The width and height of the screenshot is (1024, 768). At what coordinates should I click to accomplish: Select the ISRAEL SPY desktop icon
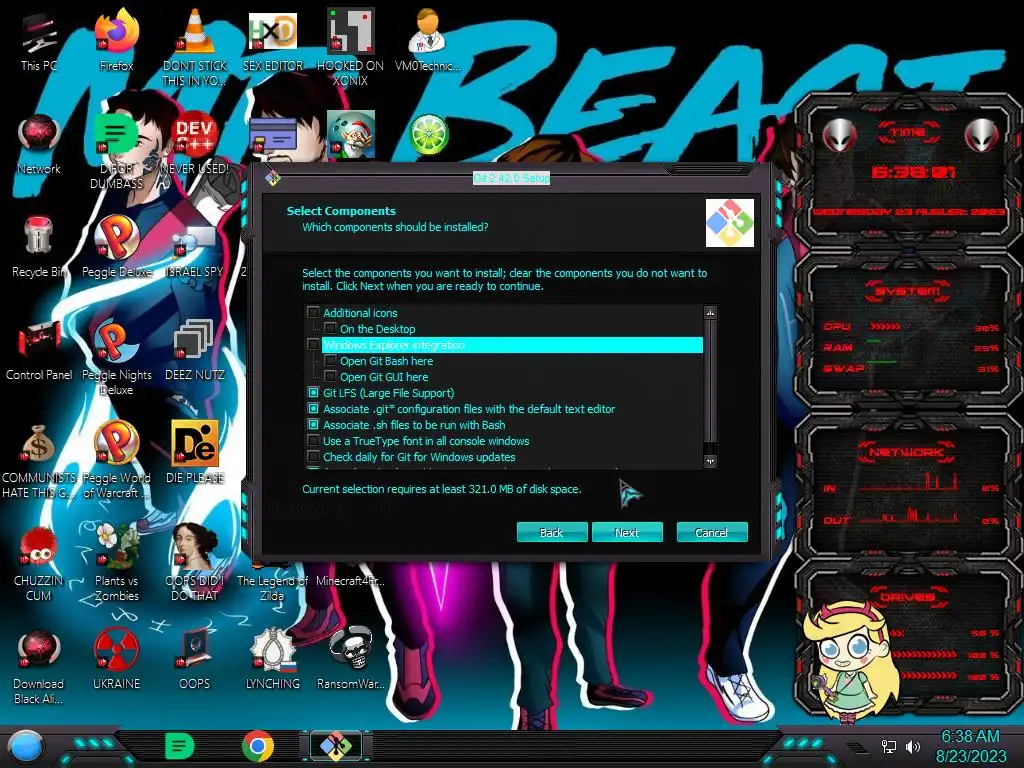tap(195, 247)
